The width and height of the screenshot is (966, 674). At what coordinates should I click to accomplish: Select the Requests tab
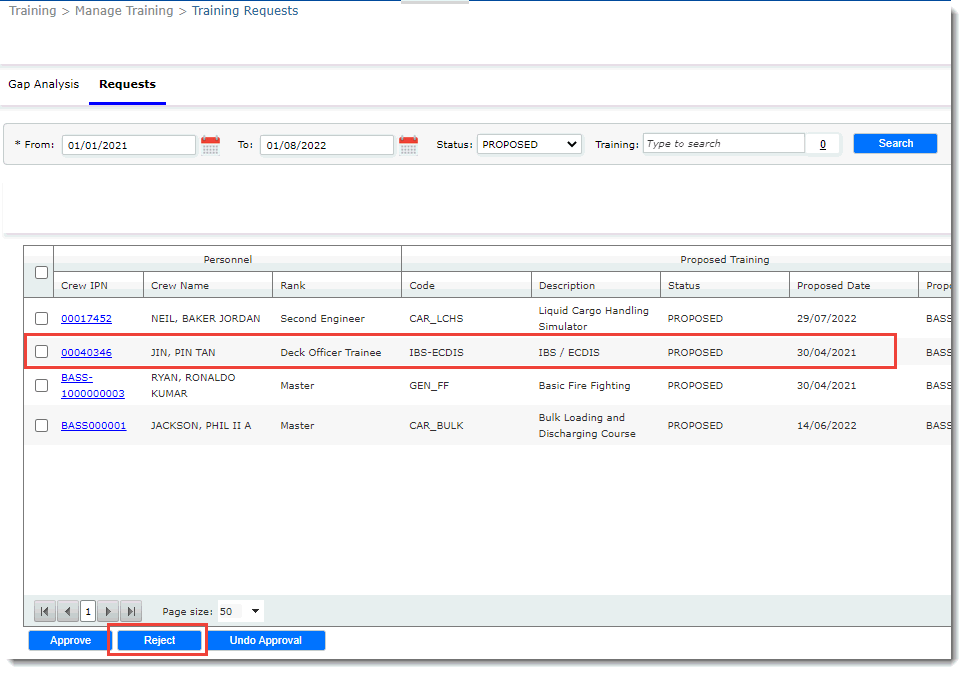[x=127, y=84]
